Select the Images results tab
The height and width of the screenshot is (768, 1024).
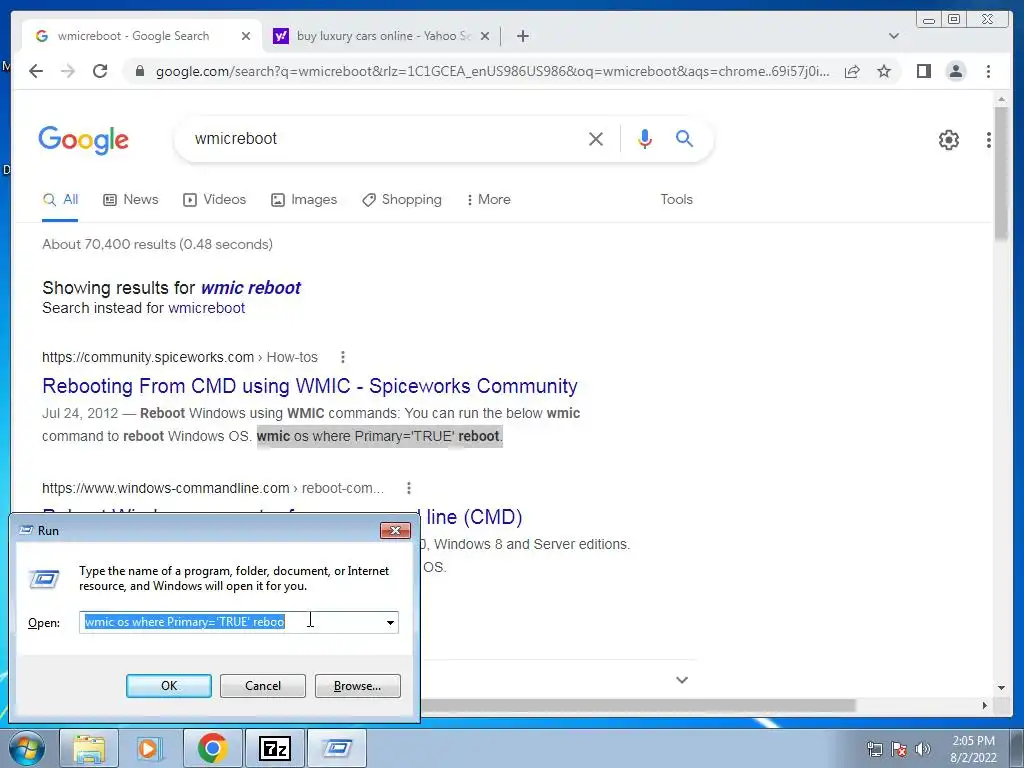point(304,199)
